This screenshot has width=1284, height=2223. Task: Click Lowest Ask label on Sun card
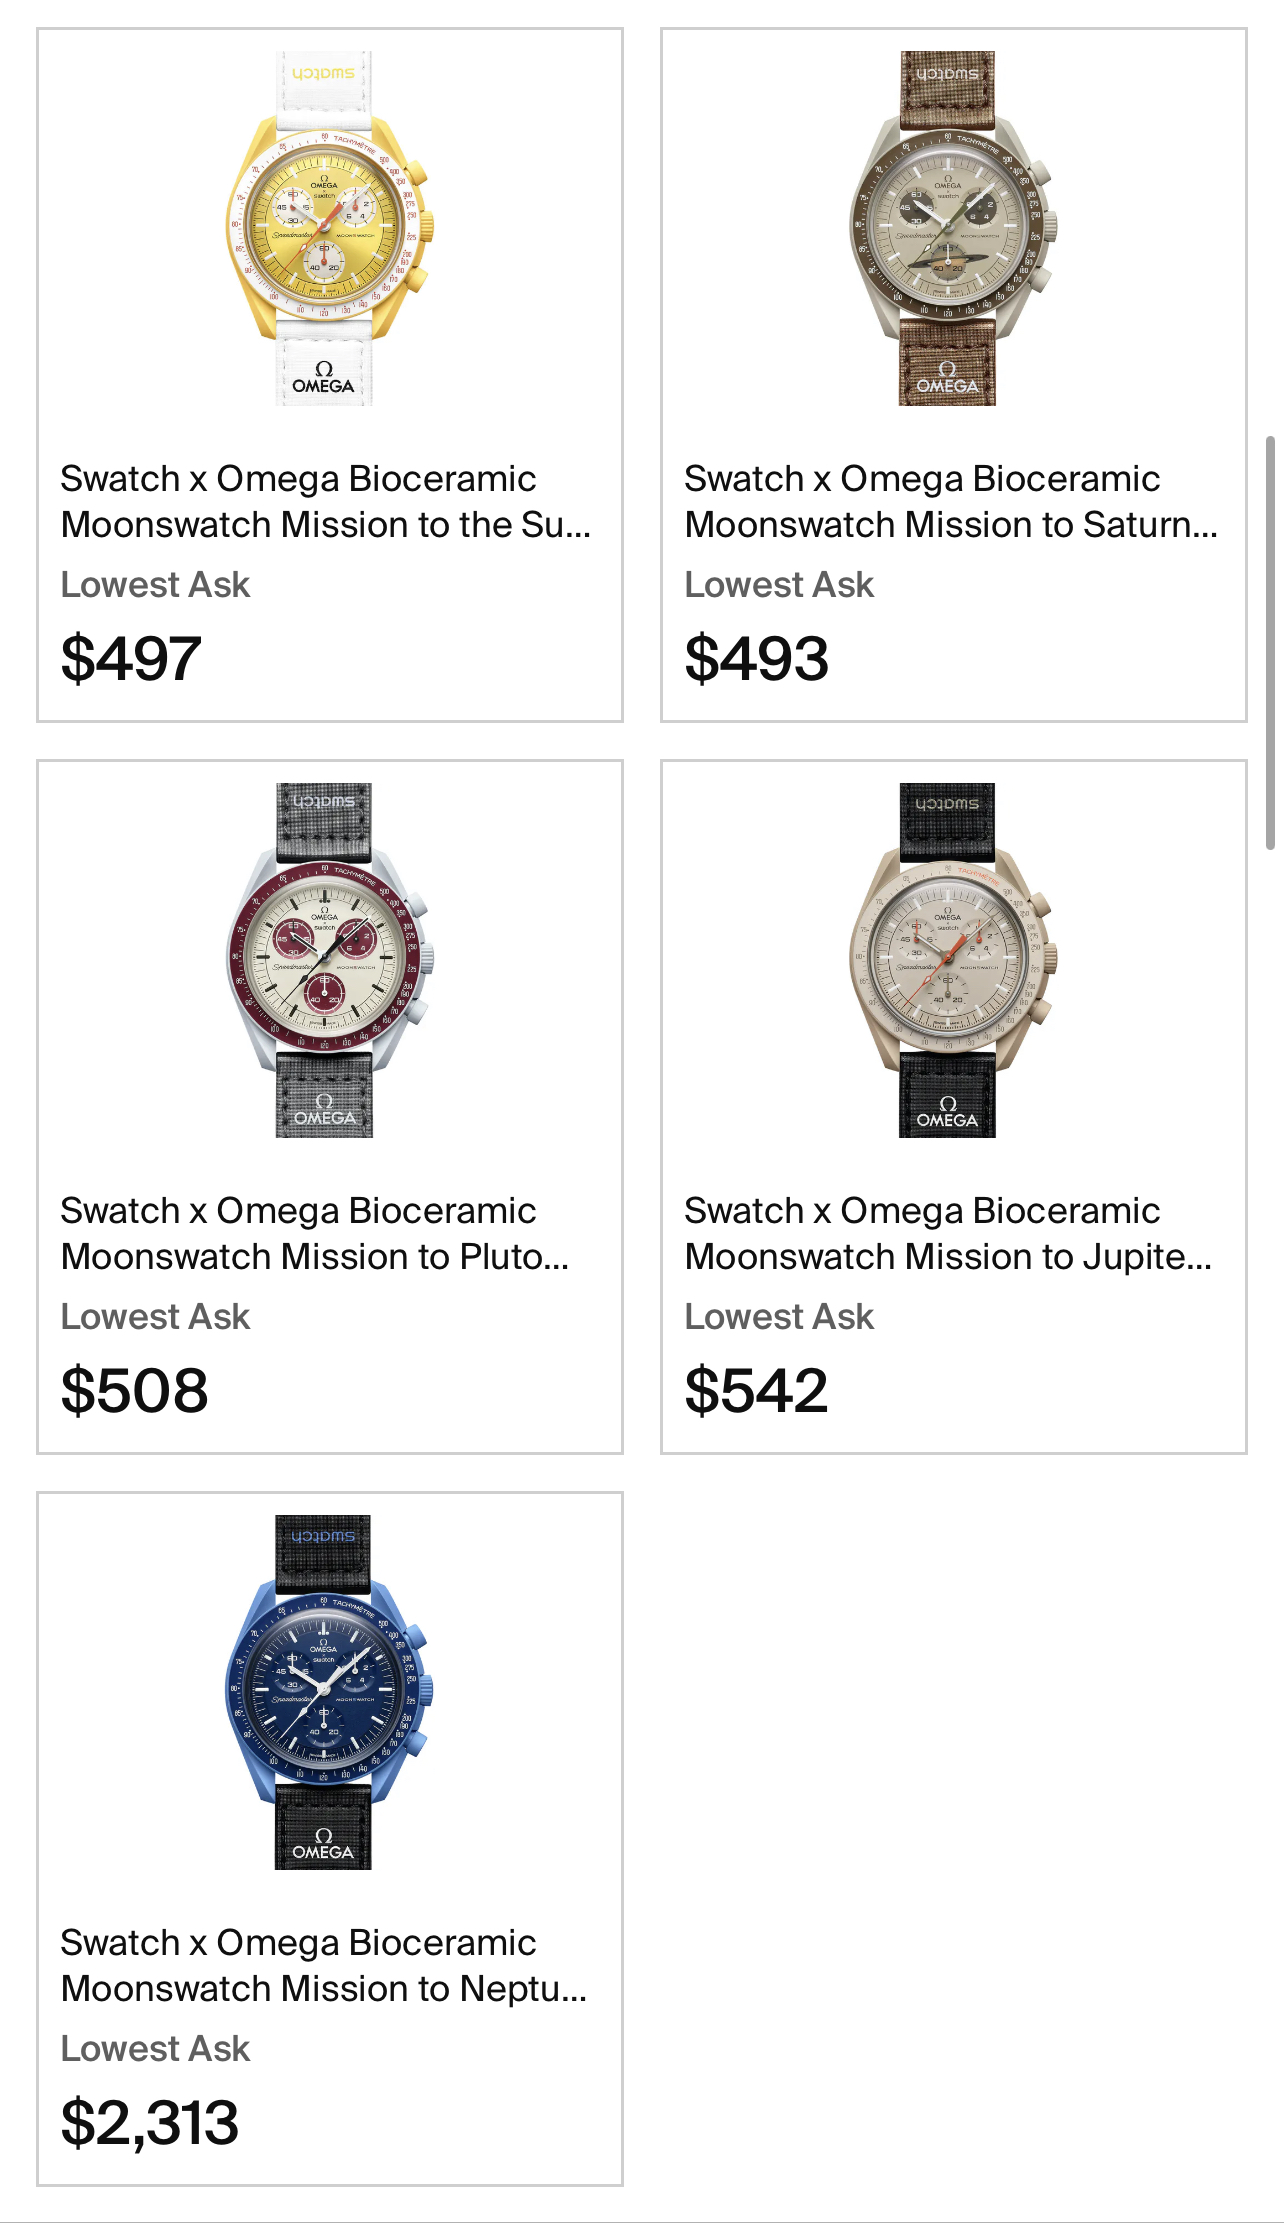tap(155, 585)
